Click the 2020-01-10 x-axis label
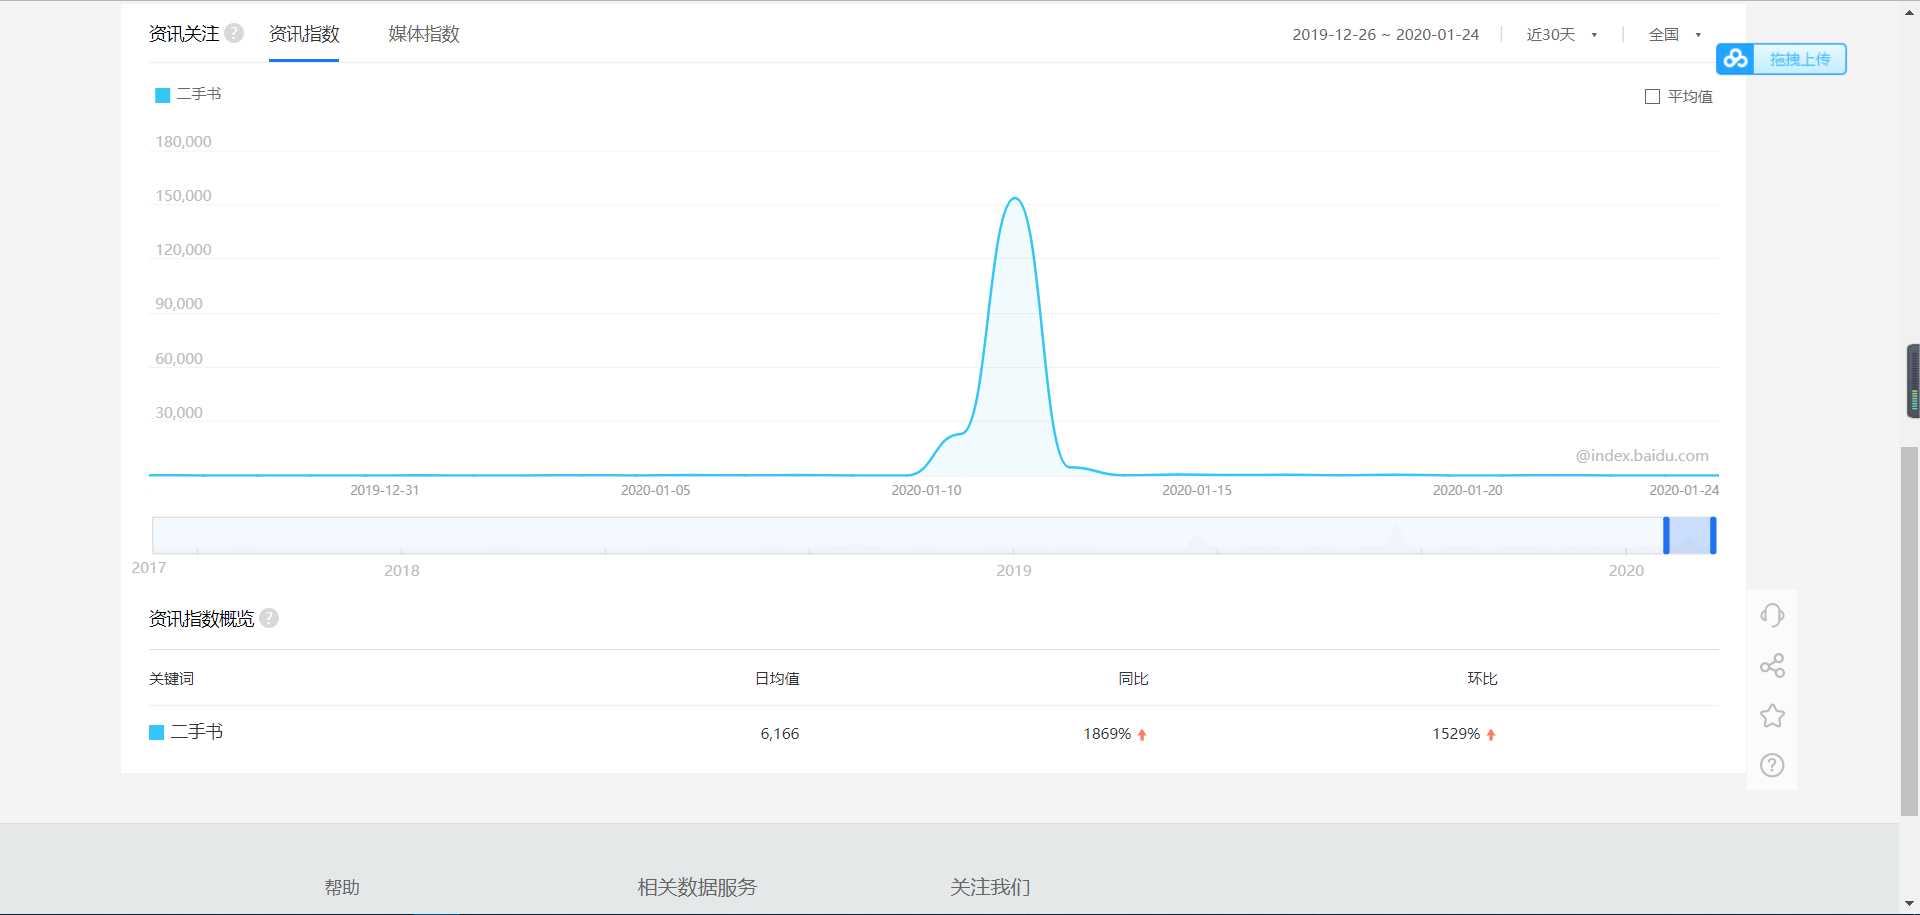 point(926,490)
